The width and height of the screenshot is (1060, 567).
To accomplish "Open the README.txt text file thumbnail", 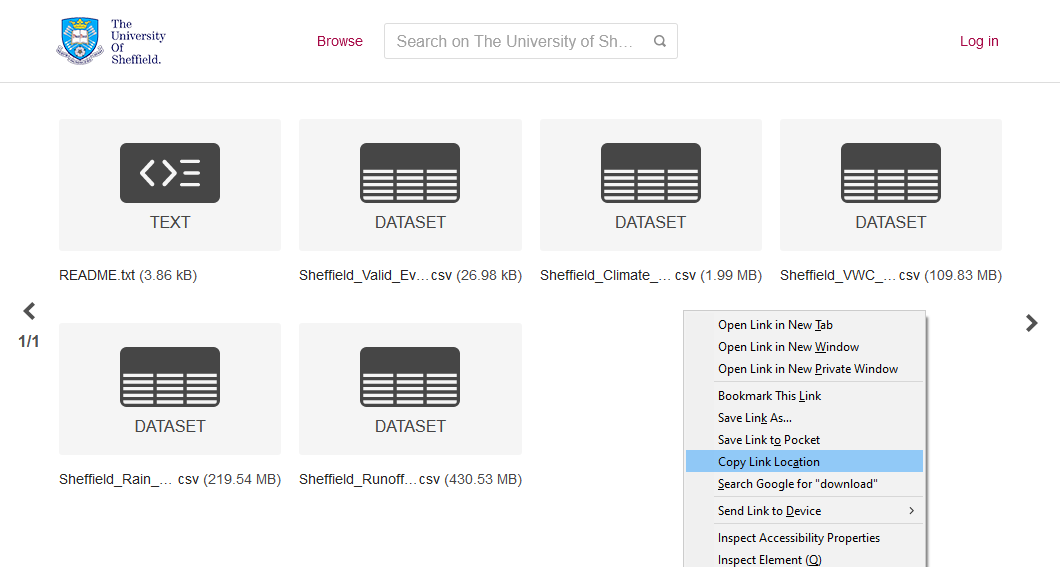I will pyautogui.click(x=170, y=185).
